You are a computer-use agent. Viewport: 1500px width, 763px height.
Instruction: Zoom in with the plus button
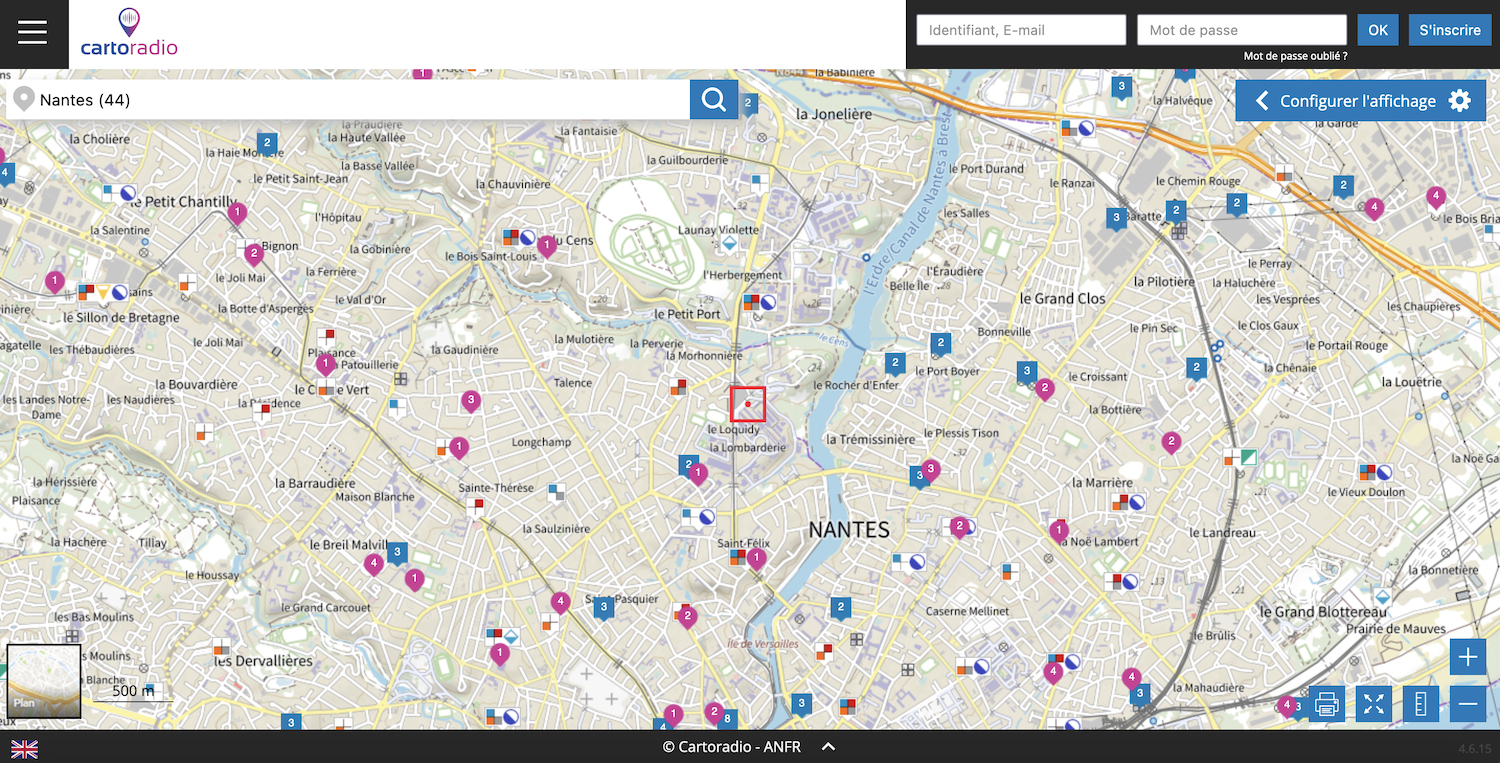tap(1467, 657)
